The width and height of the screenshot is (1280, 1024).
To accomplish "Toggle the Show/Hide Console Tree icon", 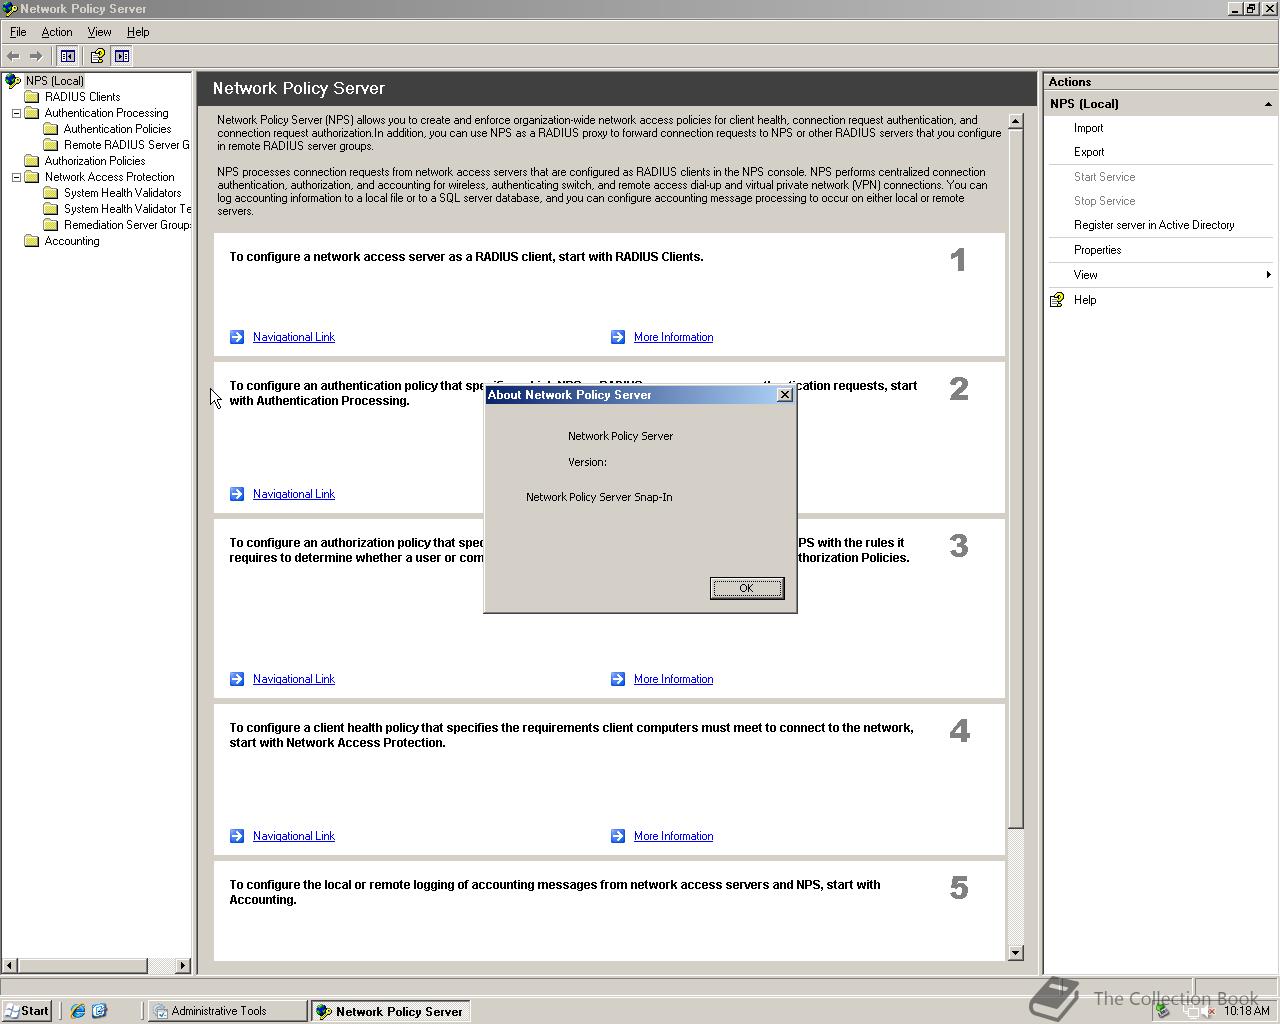I will 68,56.
